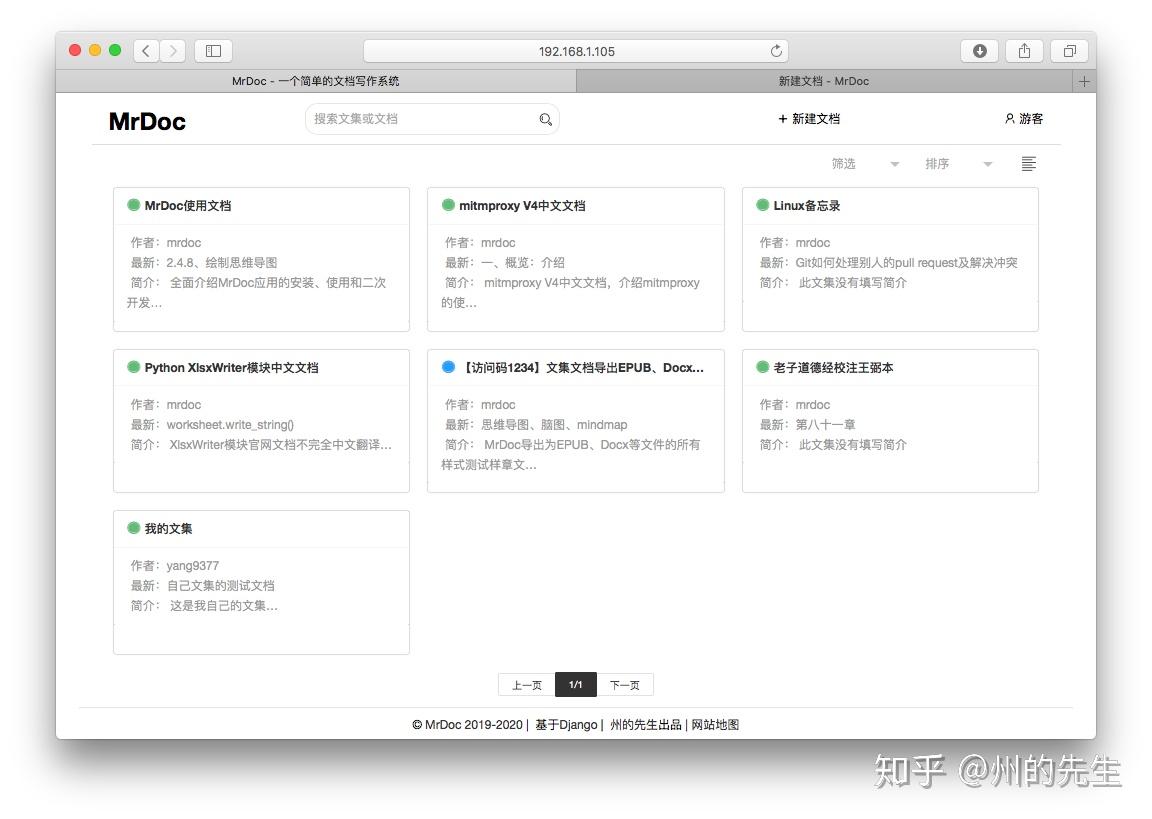Open the list view layout icon

click(x=1028, y=163)
